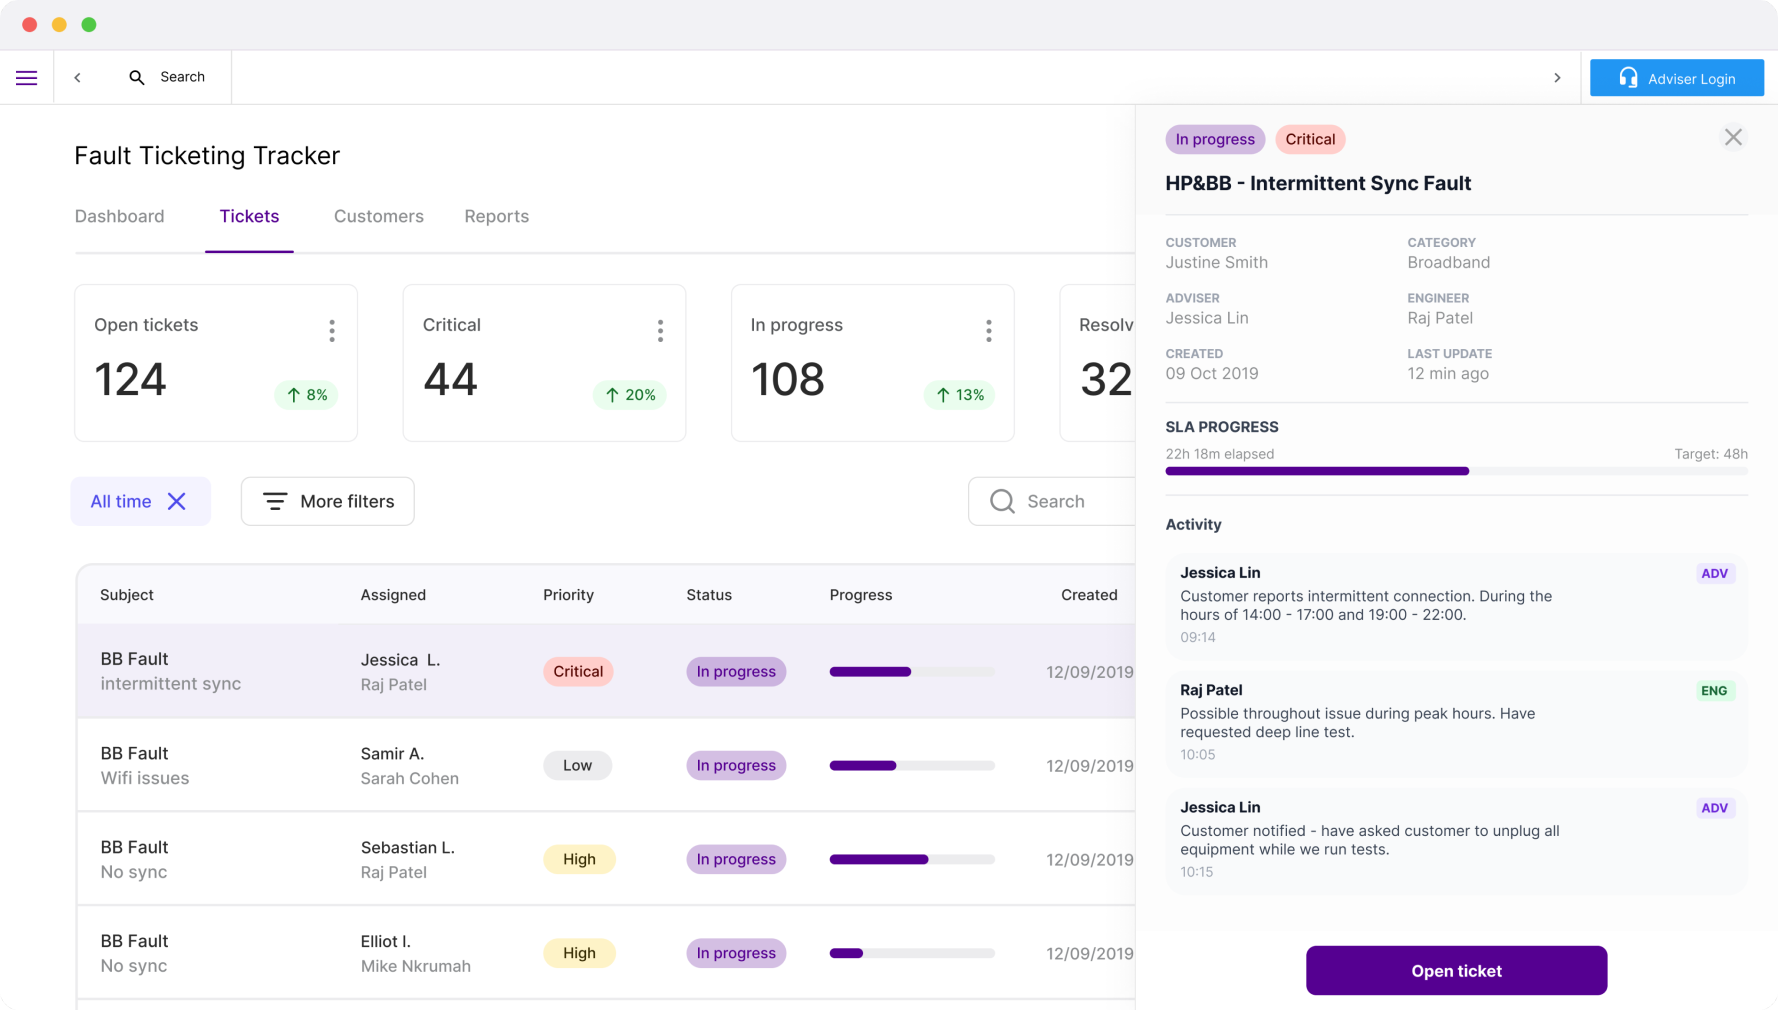Image resolution: width=1778 pixels, height=1010 pixels.
Task: Click the ENG badge on Raj Patel note
Action: coord(1714,691)
